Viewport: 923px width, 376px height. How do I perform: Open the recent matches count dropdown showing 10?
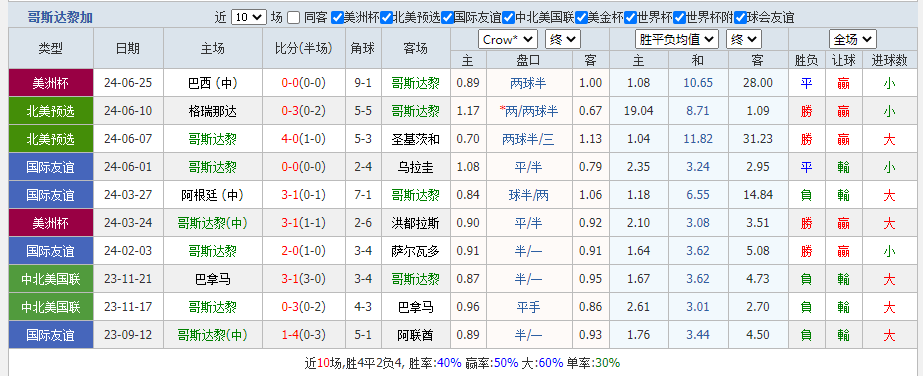pyautogui.click(x=249, y=18)
